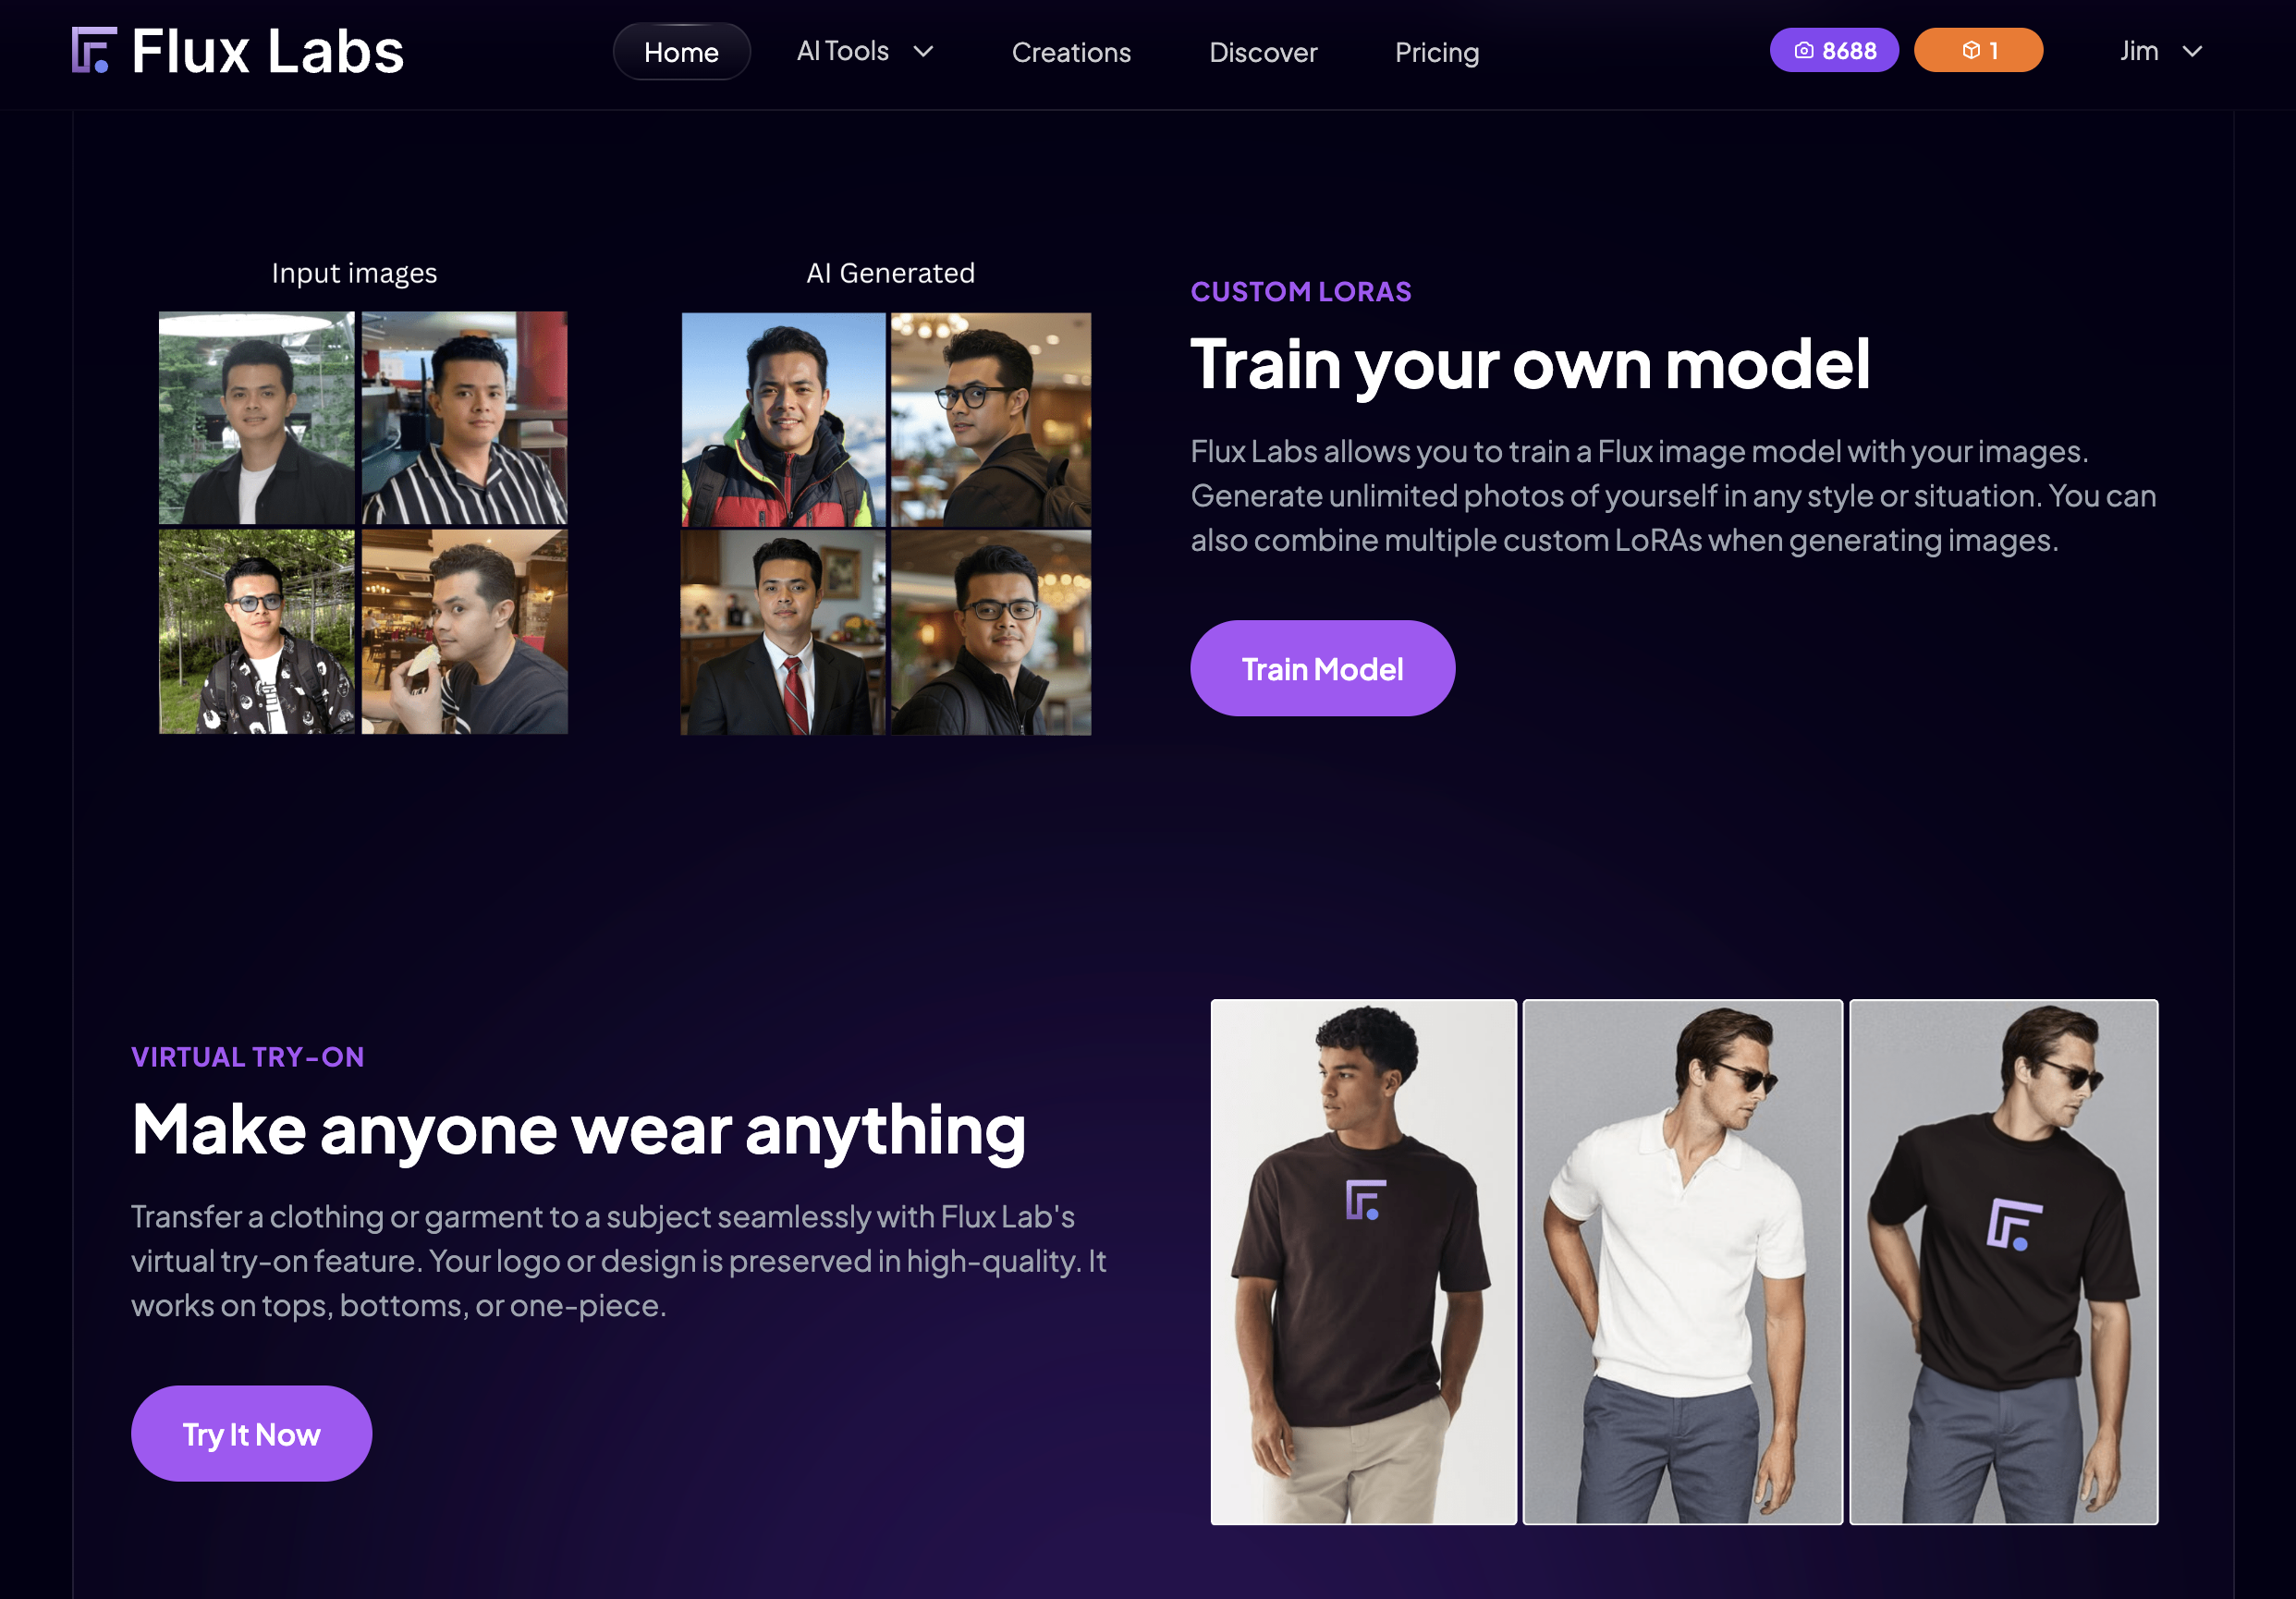Click the brown t-shirt model image
Screen dimensions: 2296x1599
click(1363, 1262)
